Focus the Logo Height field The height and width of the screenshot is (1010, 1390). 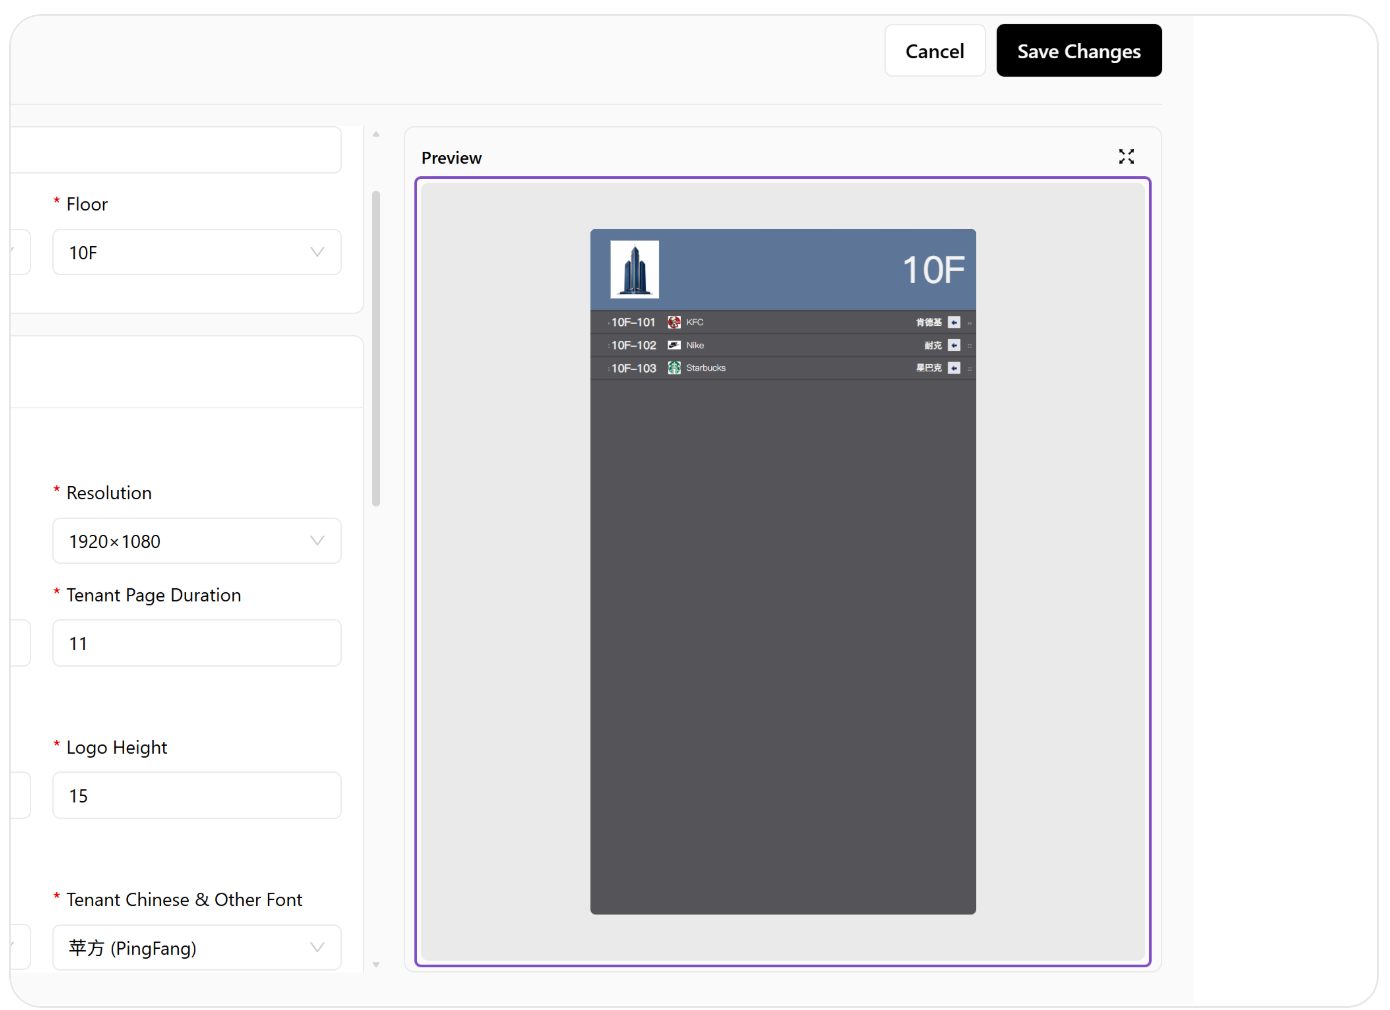(x=197, y=795)
